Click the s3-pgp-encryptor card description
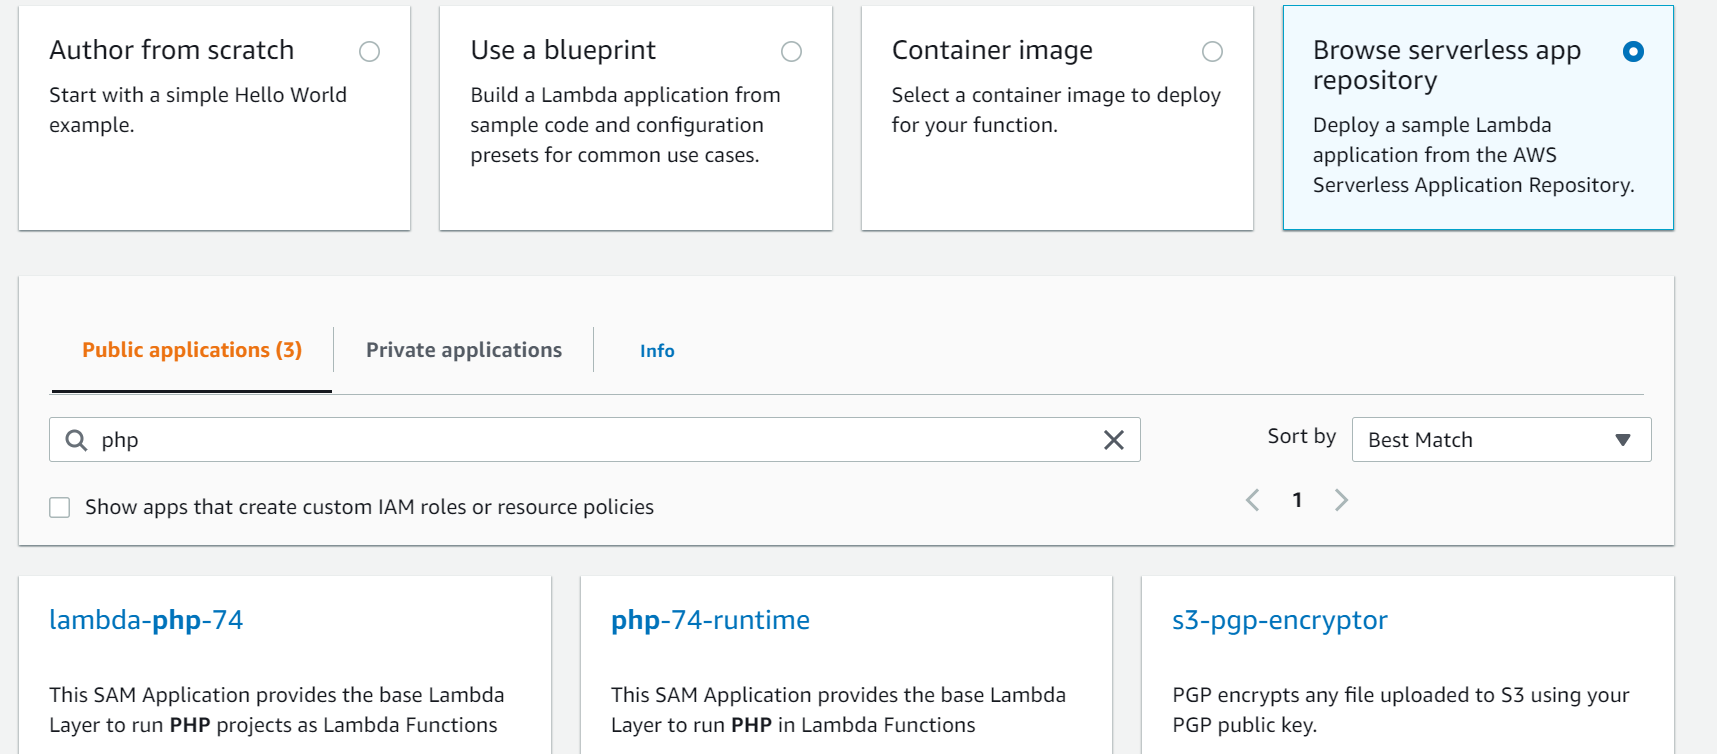Image resolution: width=1717 pixels, height=754 pixels. [1400, 709]
